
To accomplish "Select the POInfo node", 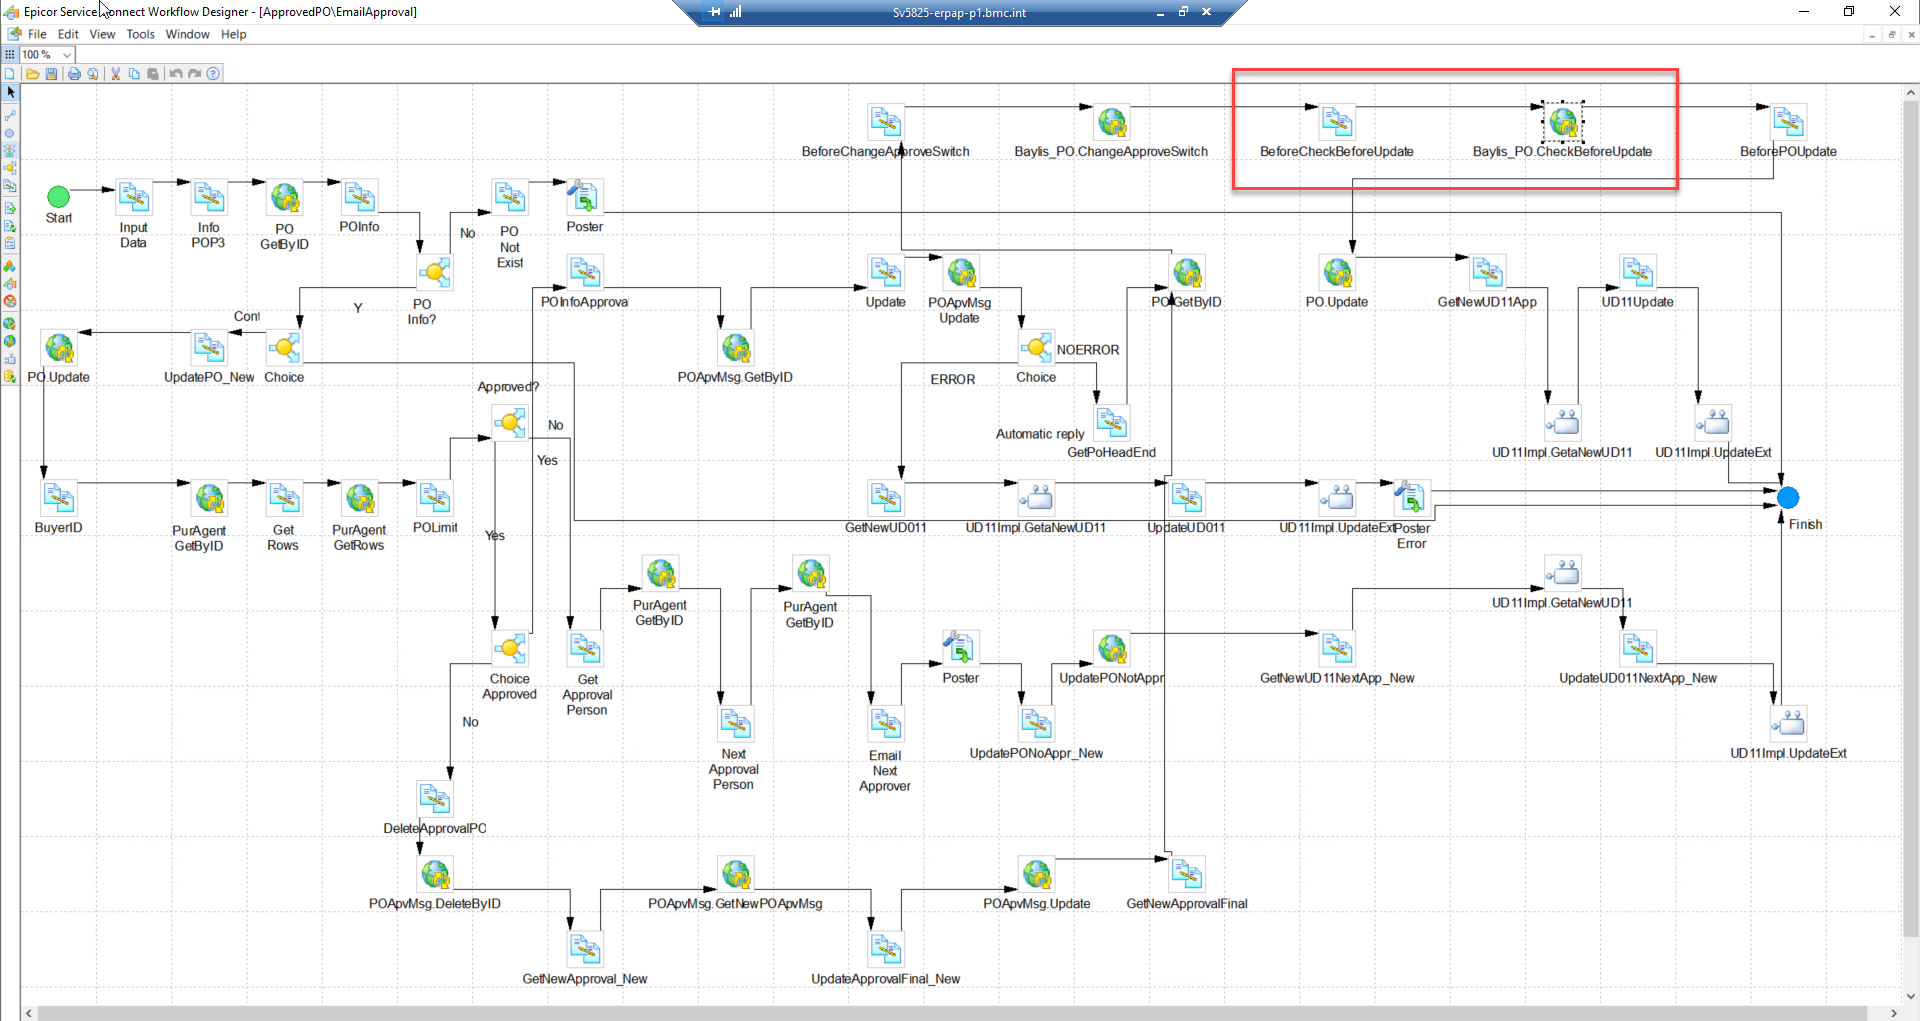I will (x=360, y=198).
